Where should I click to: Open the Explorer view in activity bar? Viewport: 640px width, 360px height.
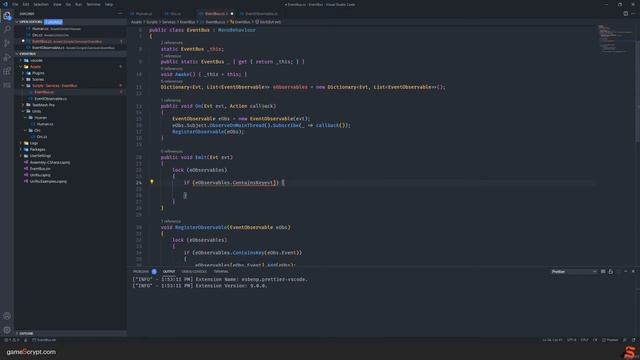[x=7, y=16]
